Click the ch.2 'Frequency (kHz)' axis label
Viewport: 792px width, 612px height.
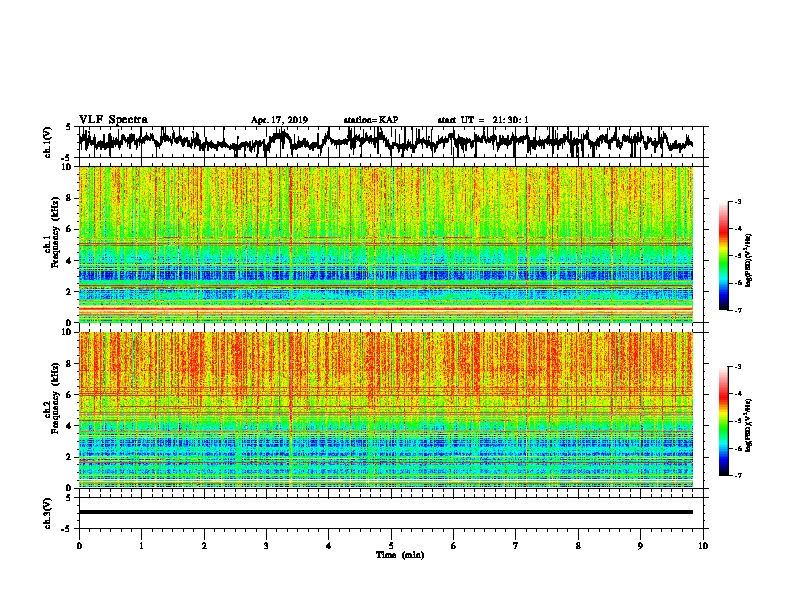point(55,398)
